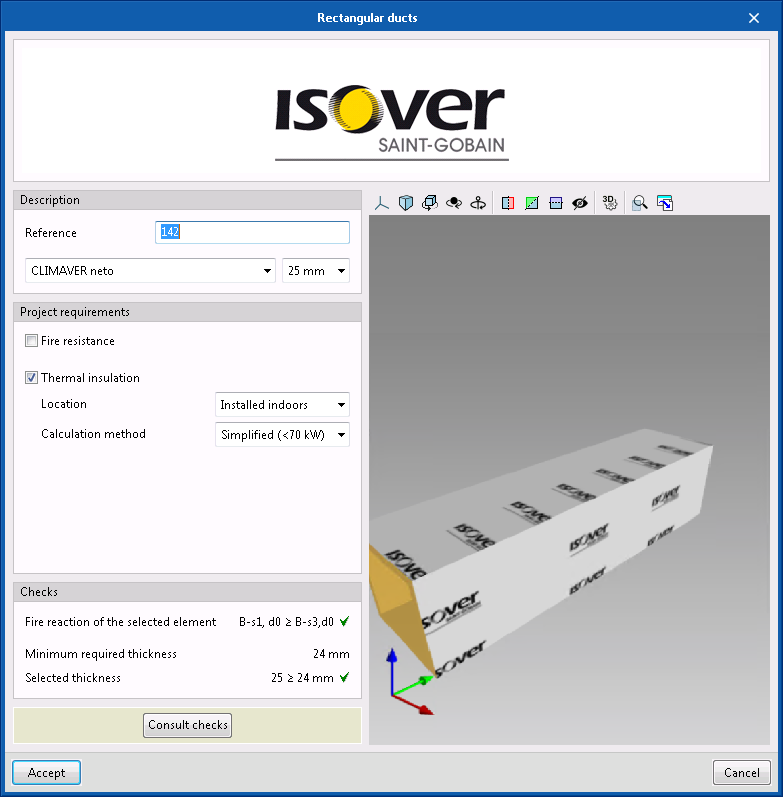Click the 'Minimum required thickness' label
This screenshot has width=783, height=797.
point(101,654)
